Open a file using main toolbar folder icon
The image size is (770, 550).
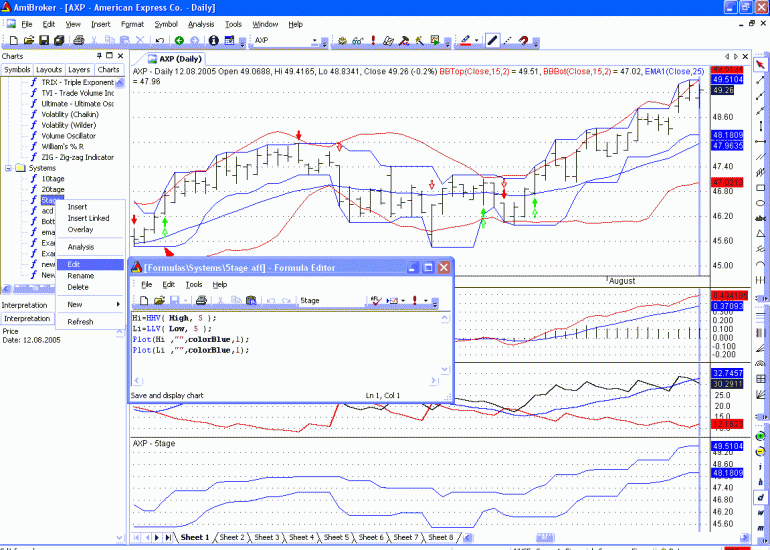(x=29, y=40)
